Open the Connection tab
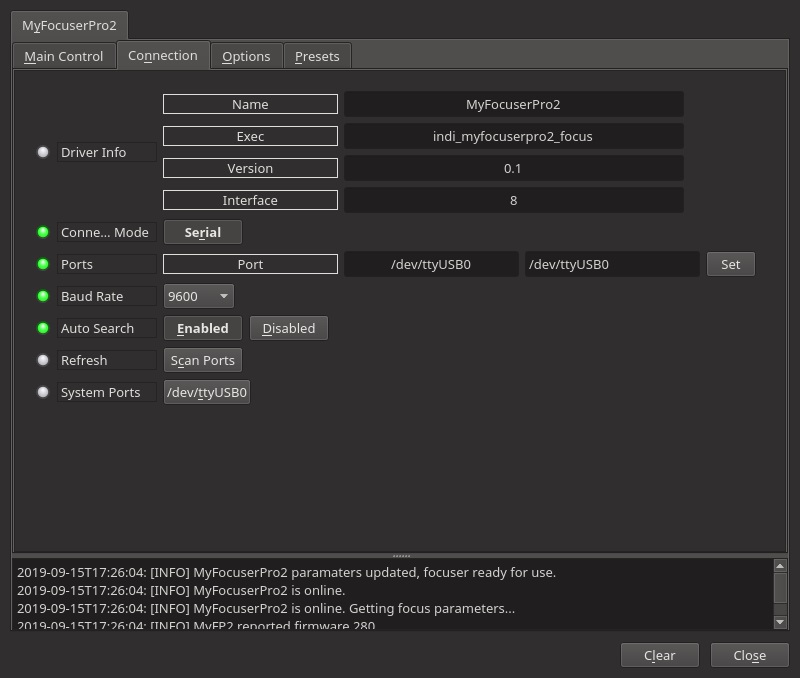 pos(163,55)
